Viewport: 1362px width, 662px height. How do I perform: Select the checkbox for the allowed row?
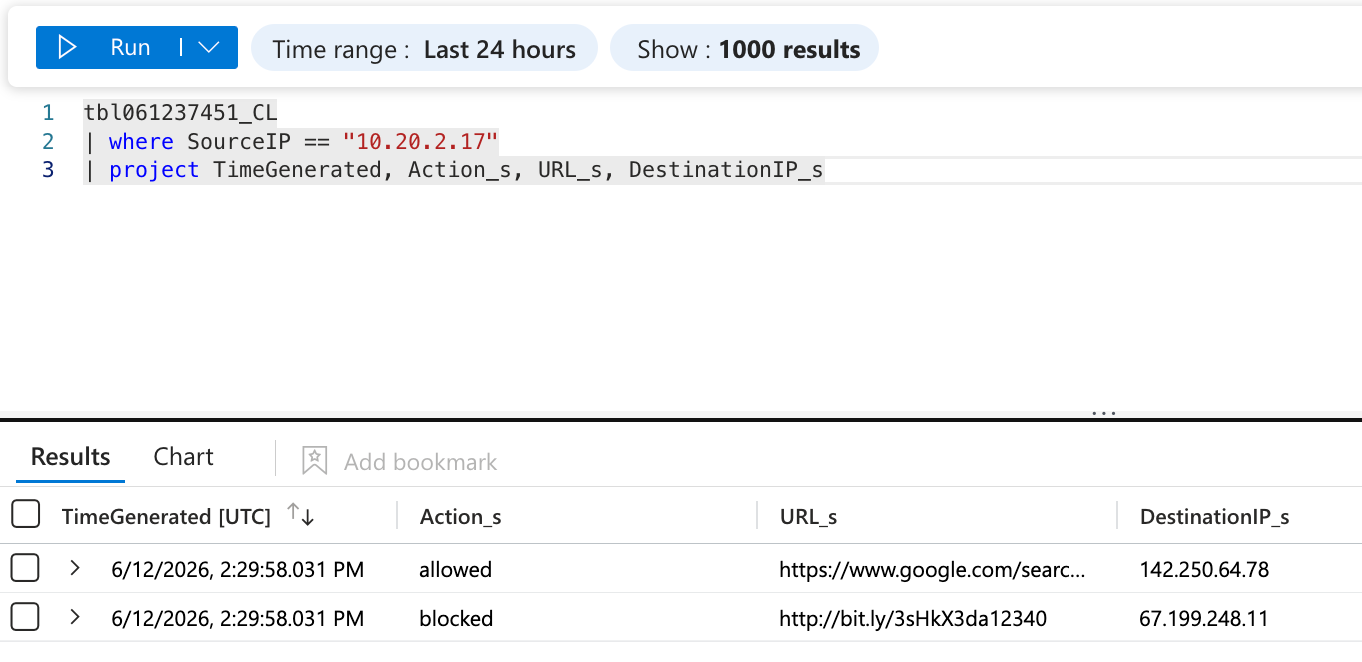pos(25,569)
